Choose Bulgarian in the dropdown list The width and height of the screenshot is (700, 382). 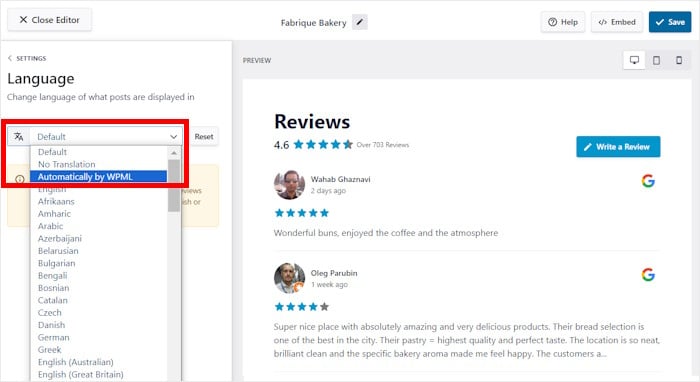click(x=99, y=263)
